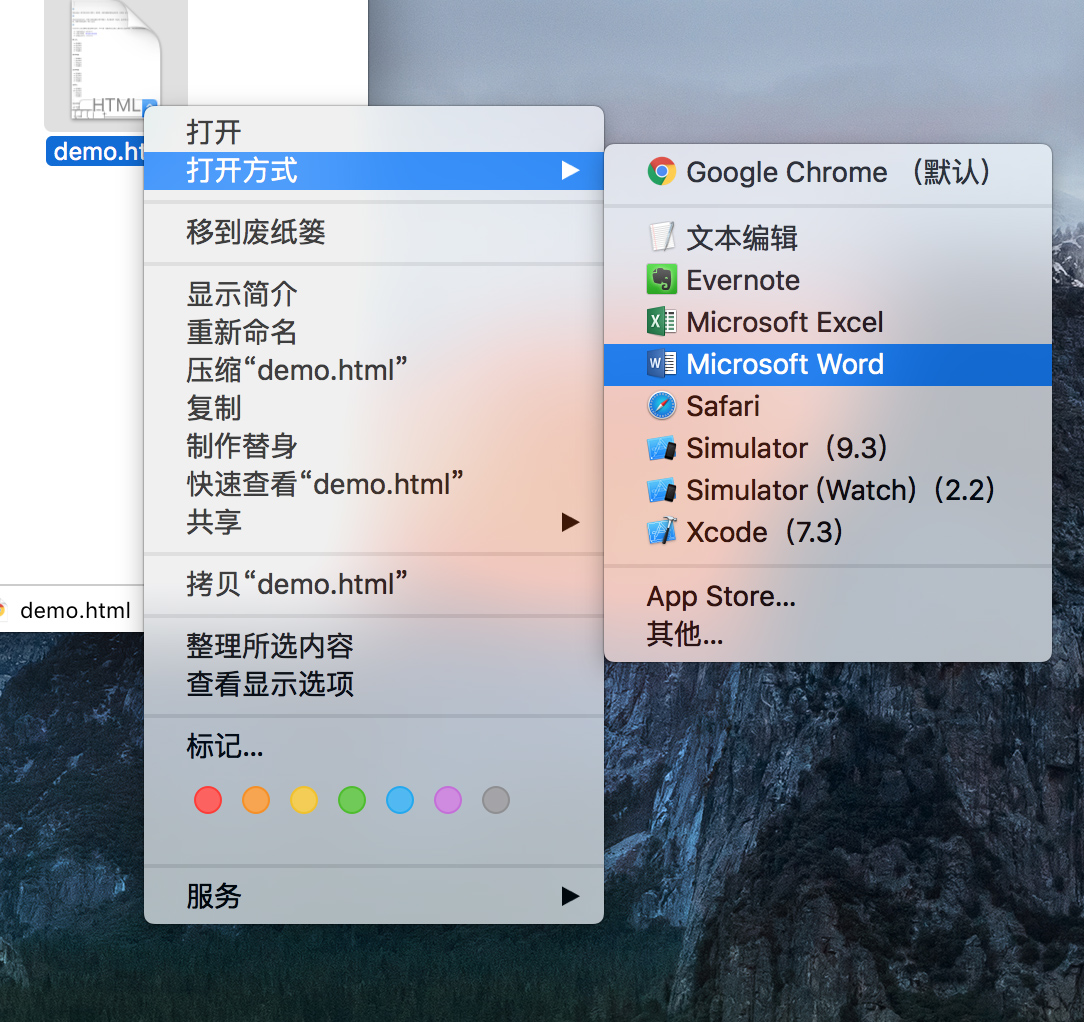Open file with Simulator (9.3)
The height and width of the screenshot is (1022, 1084).
tap(828, 448)
